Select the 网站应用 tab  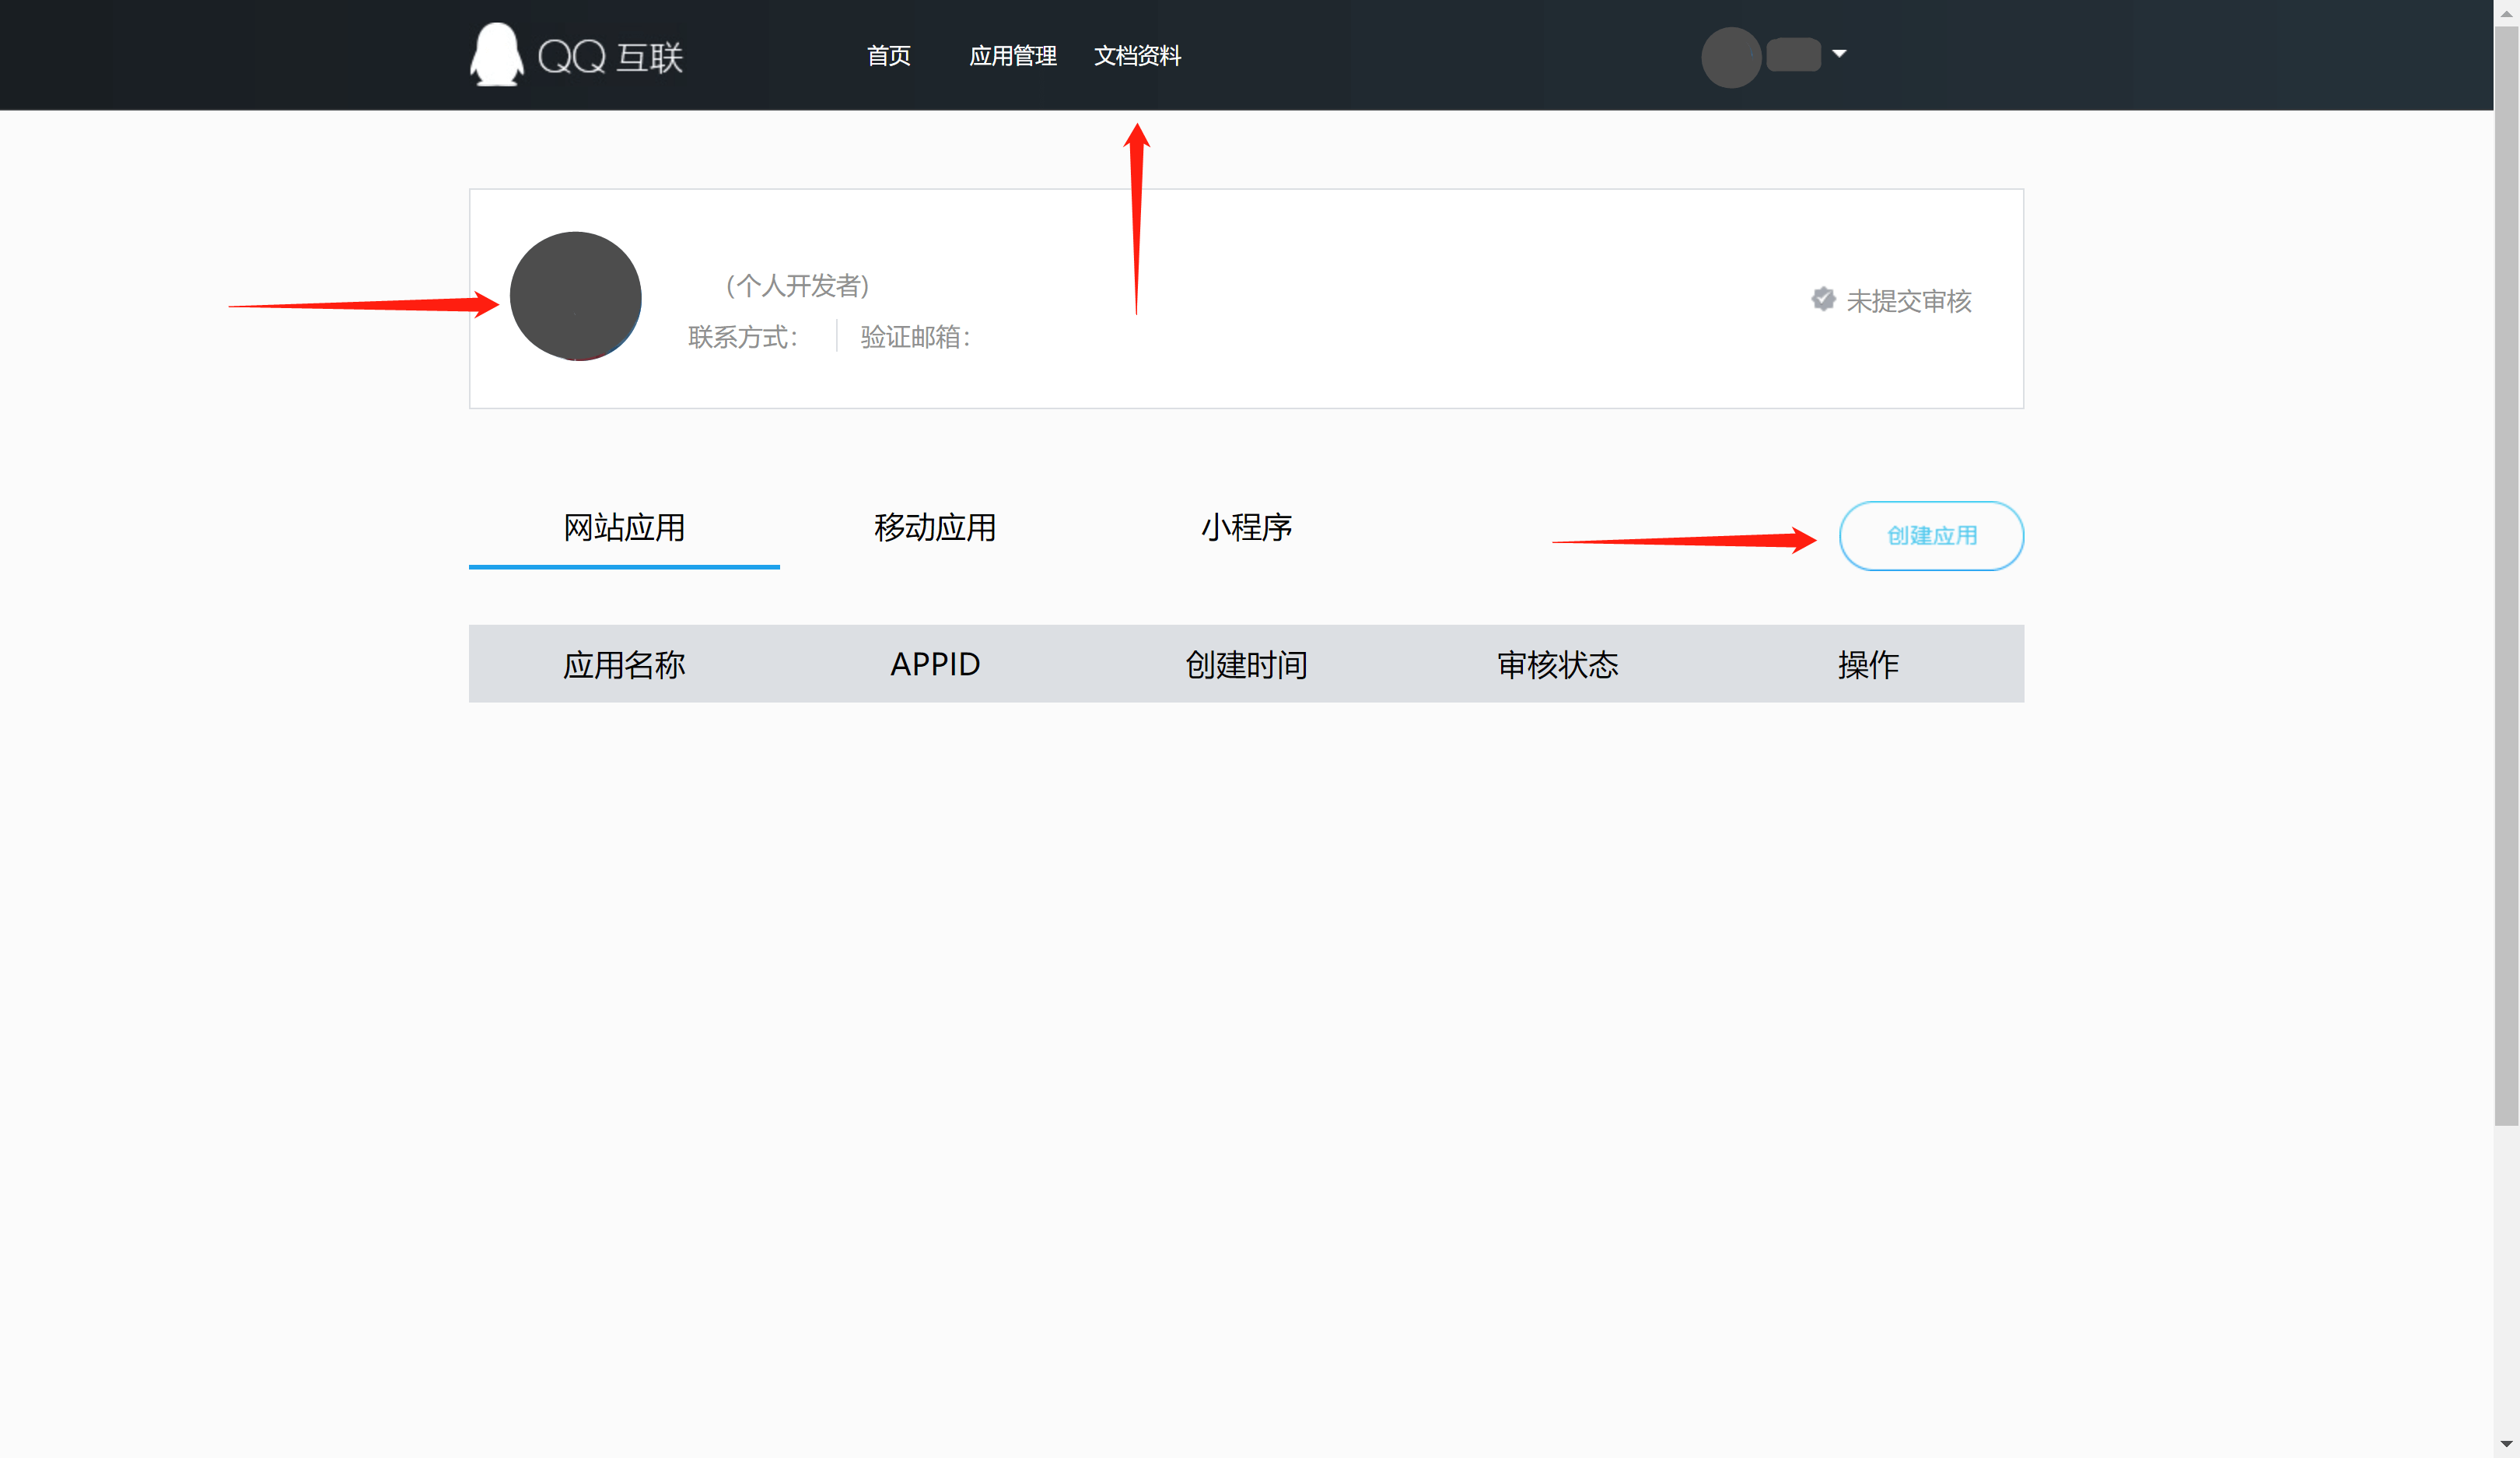click(x=624, y=528)
